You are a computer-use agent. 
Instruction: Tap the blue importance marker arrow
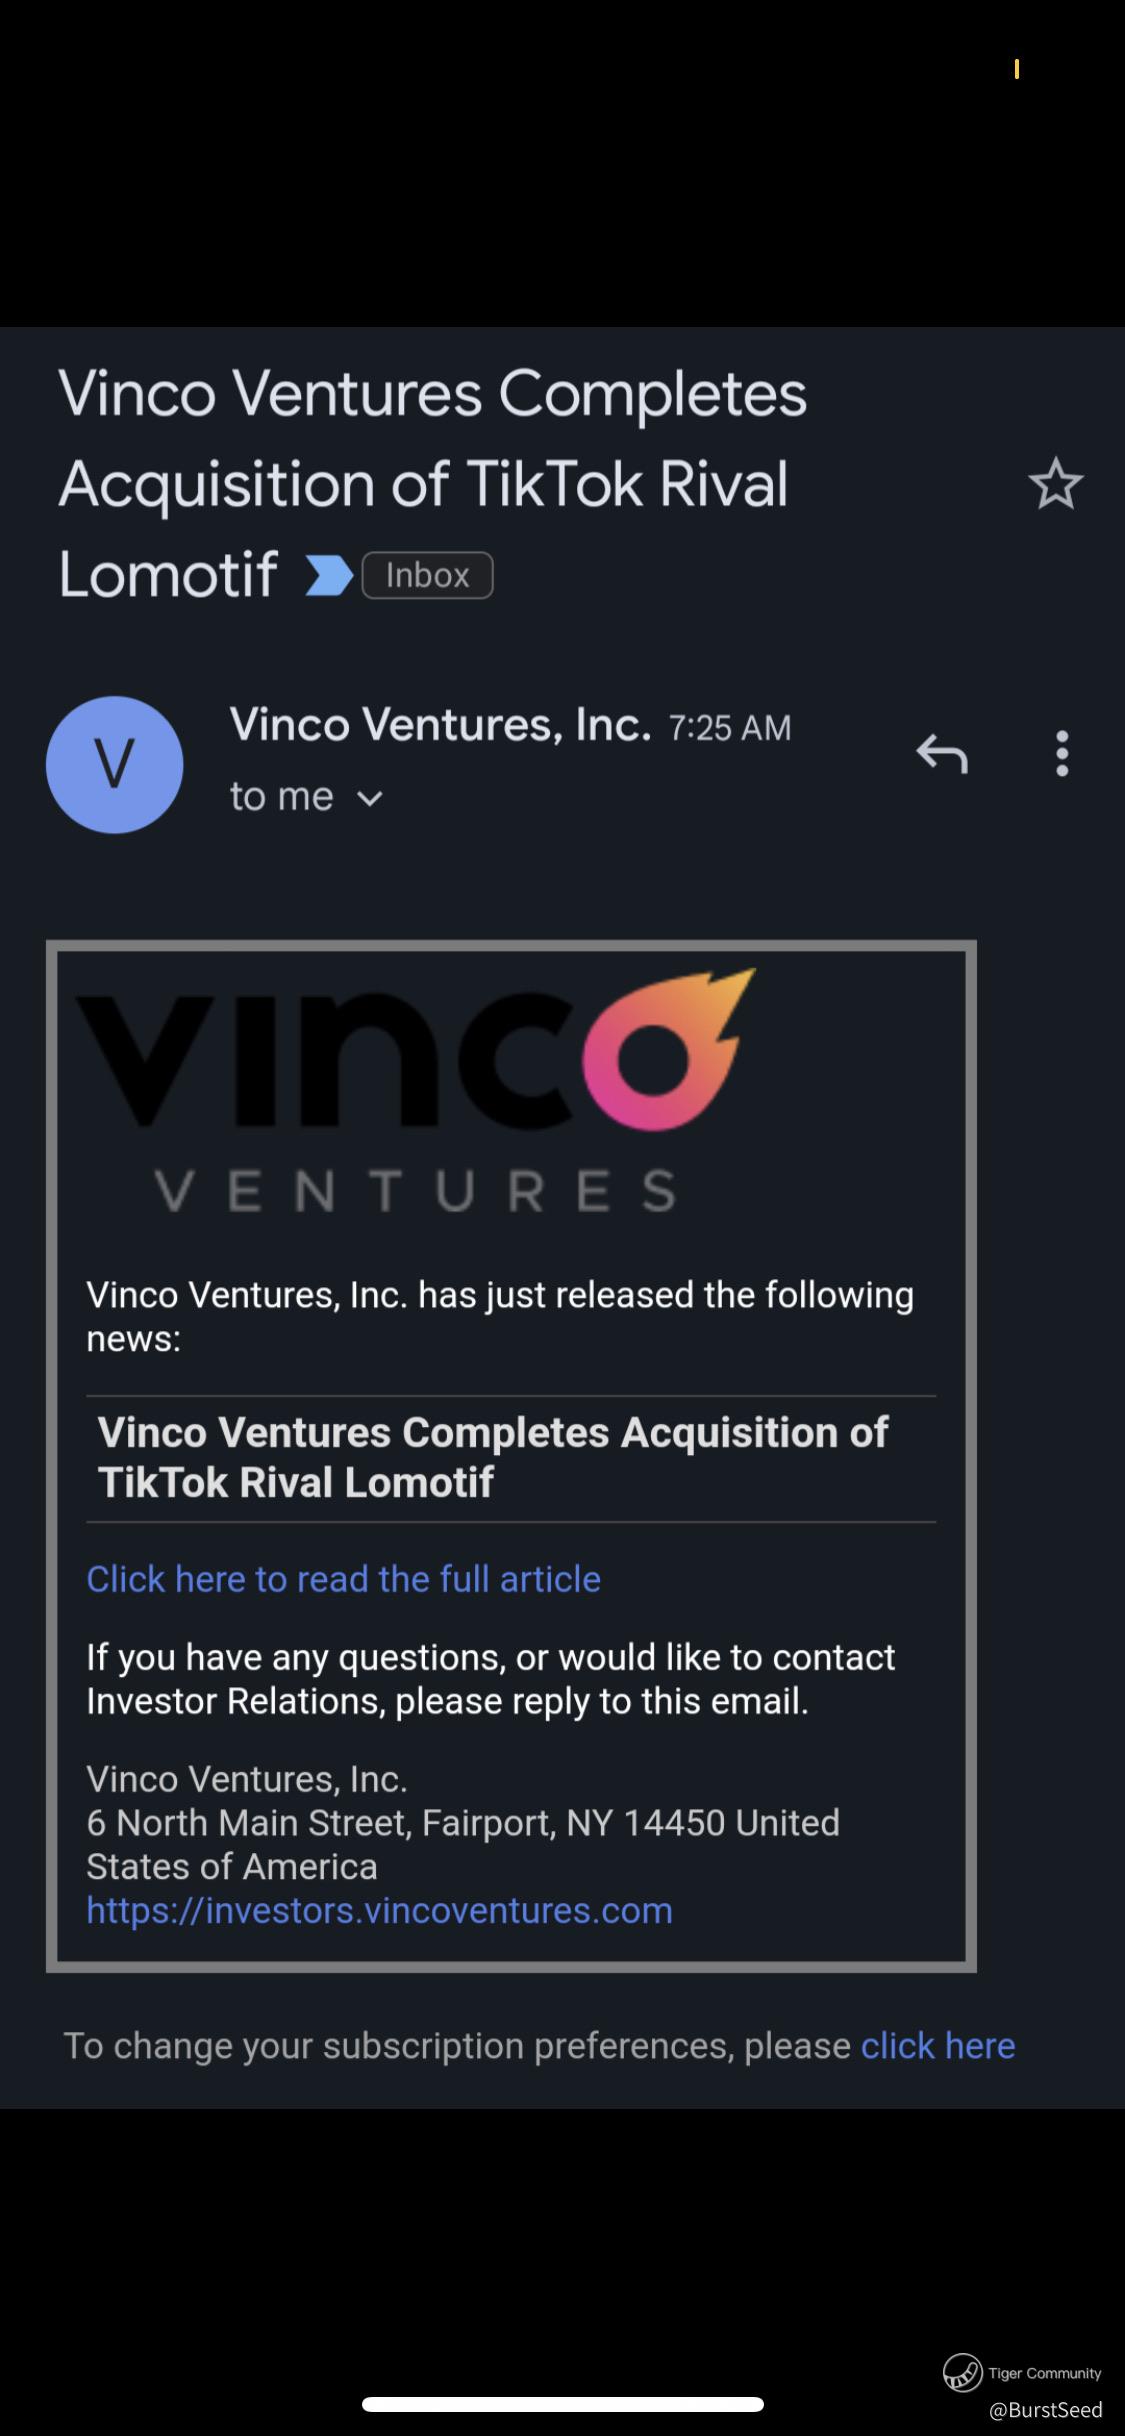pyautogui.click(x=329, y=576)
